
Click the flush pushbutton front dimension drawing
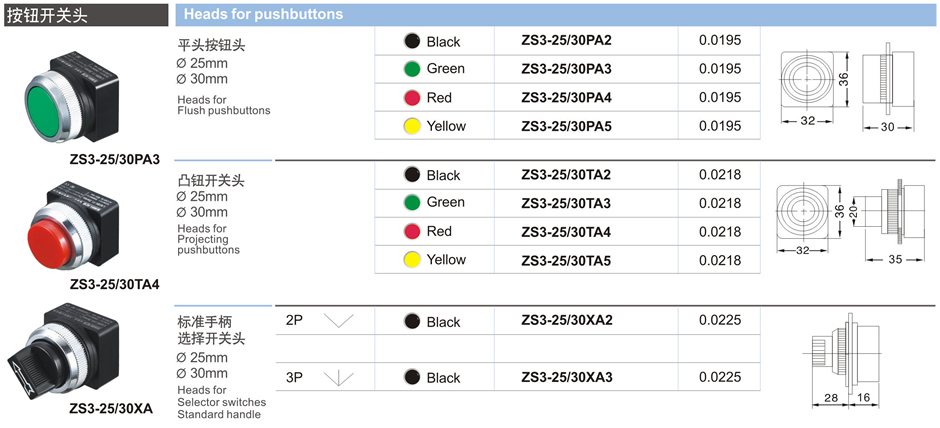(x=809, y=80)
